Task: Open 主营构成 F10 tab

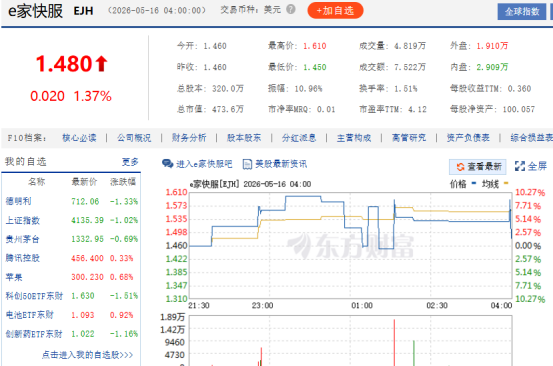Action: tap(354, 138)
